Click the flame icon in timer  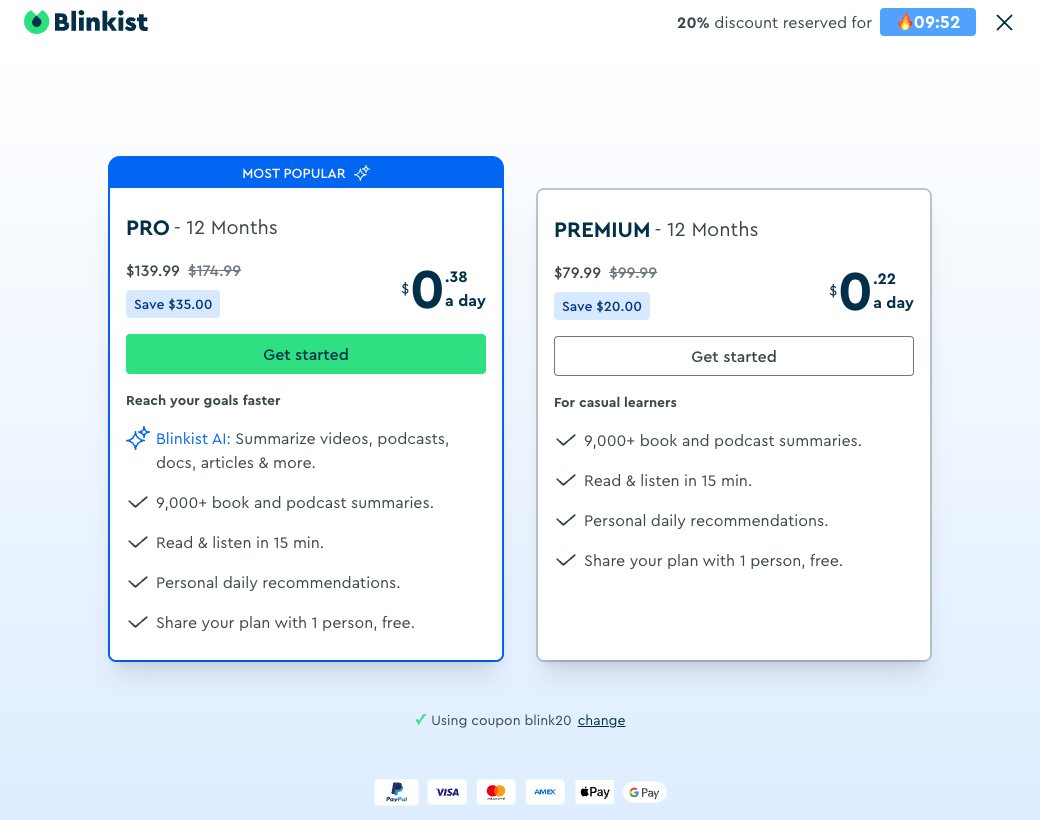point(904,22)
